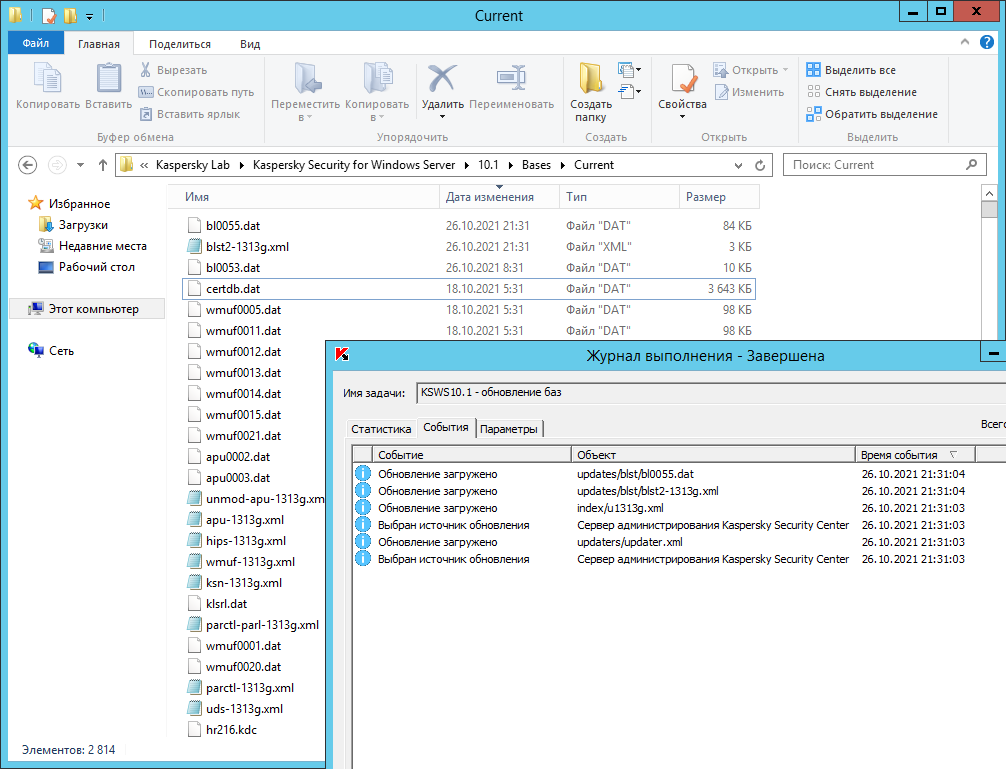
Task: Collapse the ribbon with chevron arrow
Action: [964, 43]
